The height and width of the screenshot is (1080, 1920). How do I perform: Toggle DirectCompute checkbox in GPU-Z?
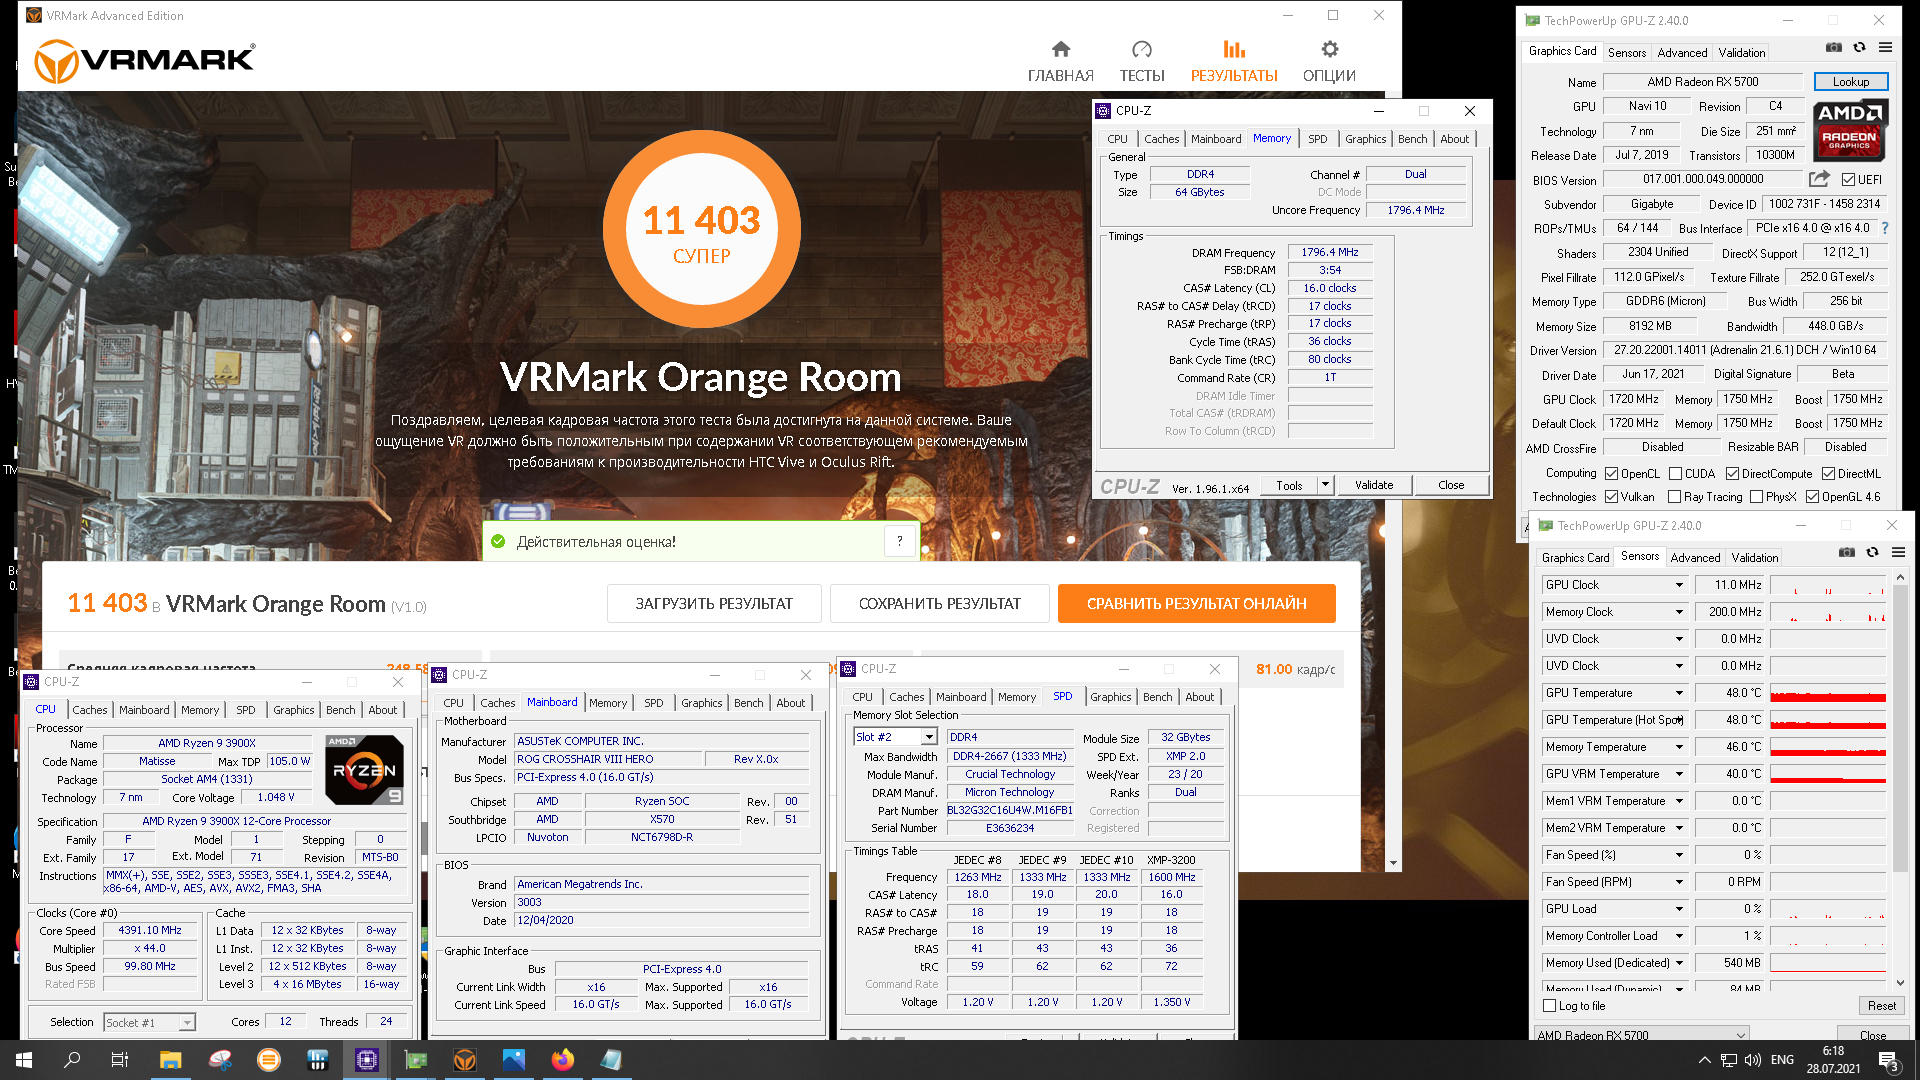1732,474
